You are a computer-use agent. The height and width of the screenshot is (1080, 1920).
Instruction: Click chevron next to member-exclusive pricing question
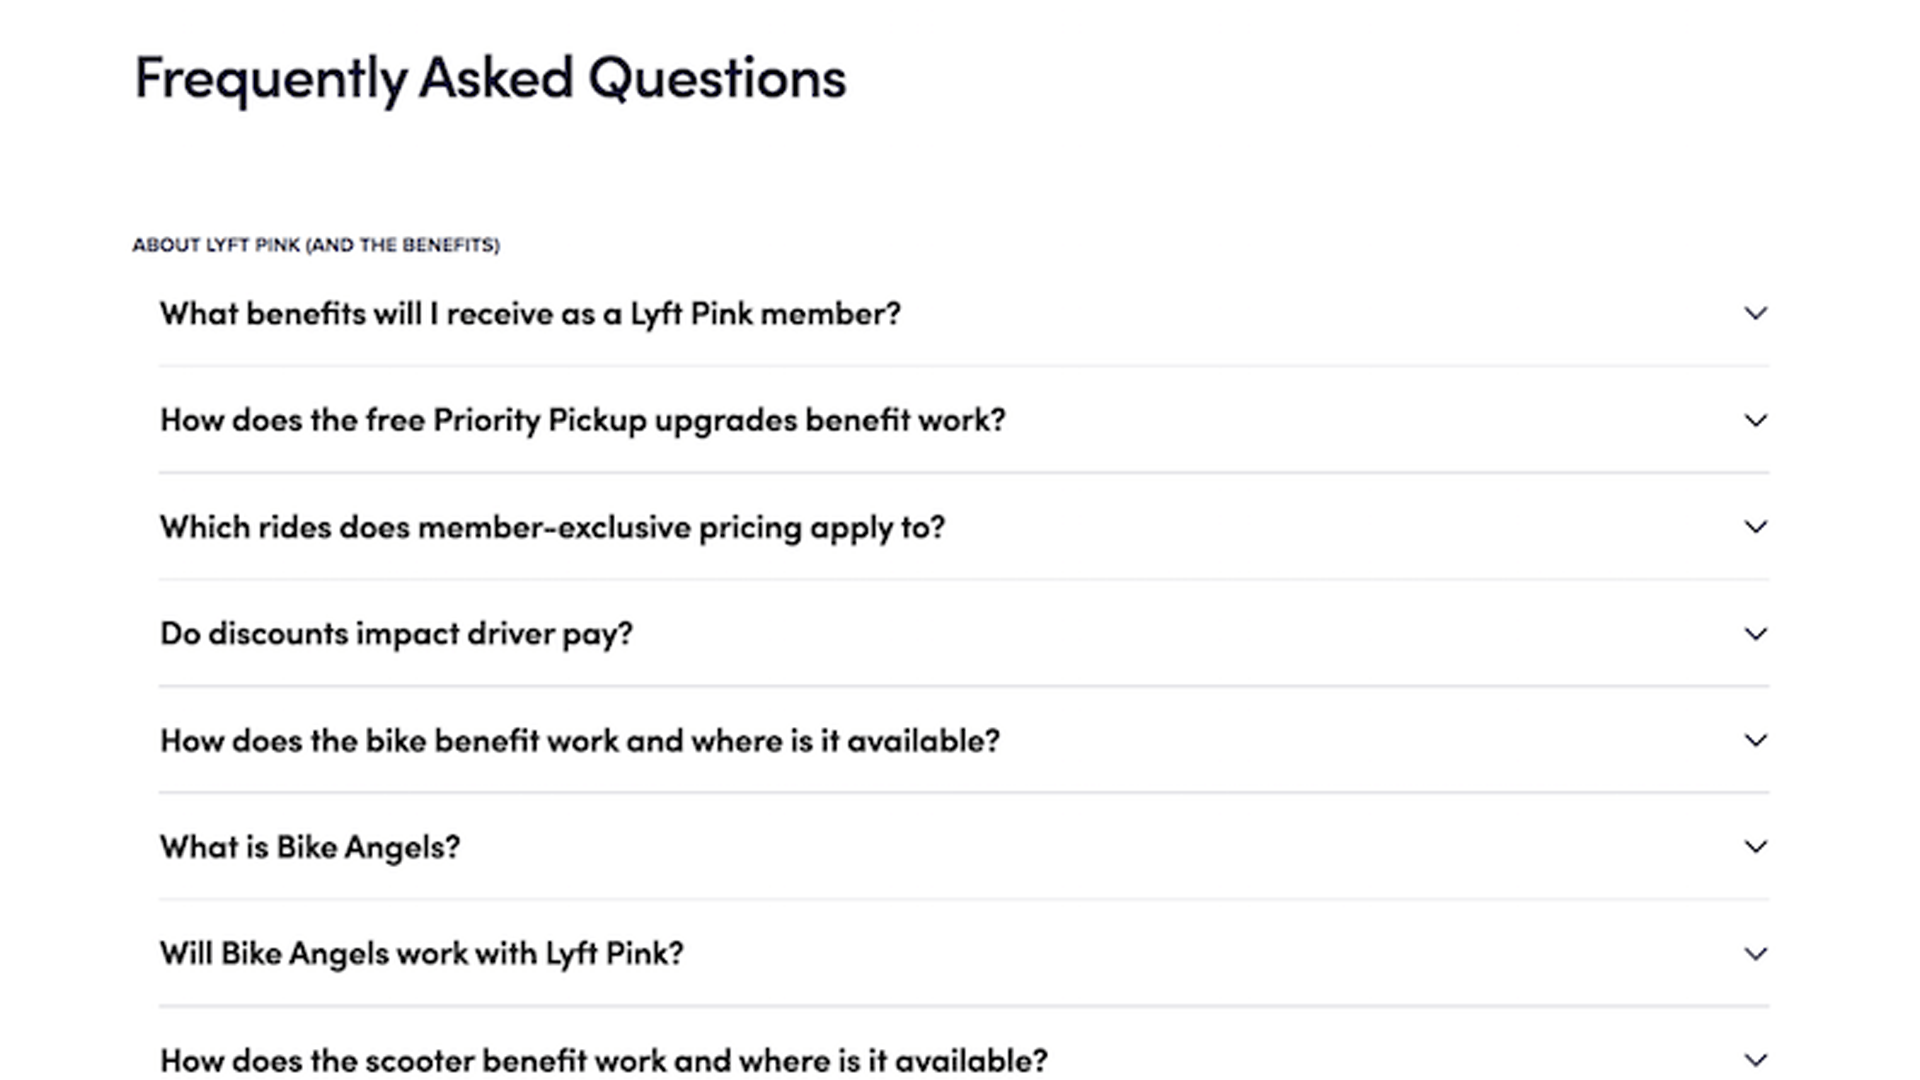pyautogui.click(x=1755, y=527)
